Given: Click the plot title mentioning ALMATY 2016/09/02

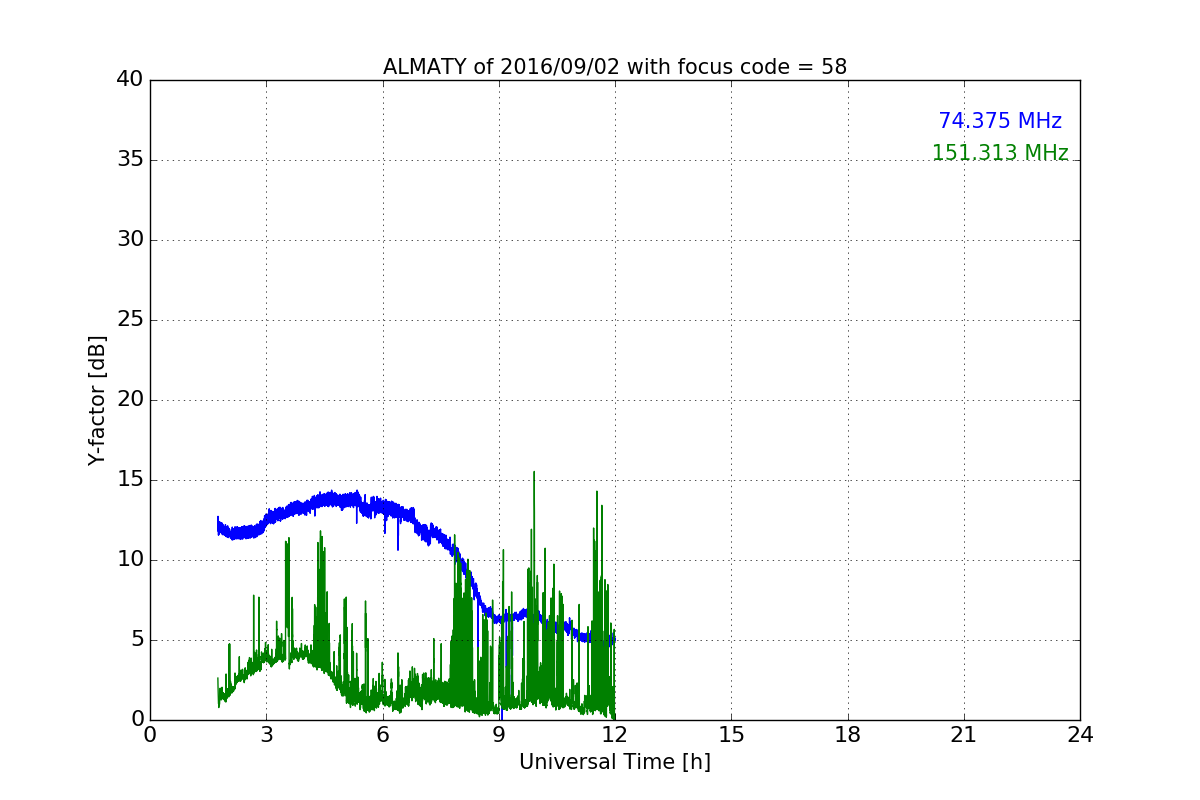Looking at the screenshot, I should [615, 67].
